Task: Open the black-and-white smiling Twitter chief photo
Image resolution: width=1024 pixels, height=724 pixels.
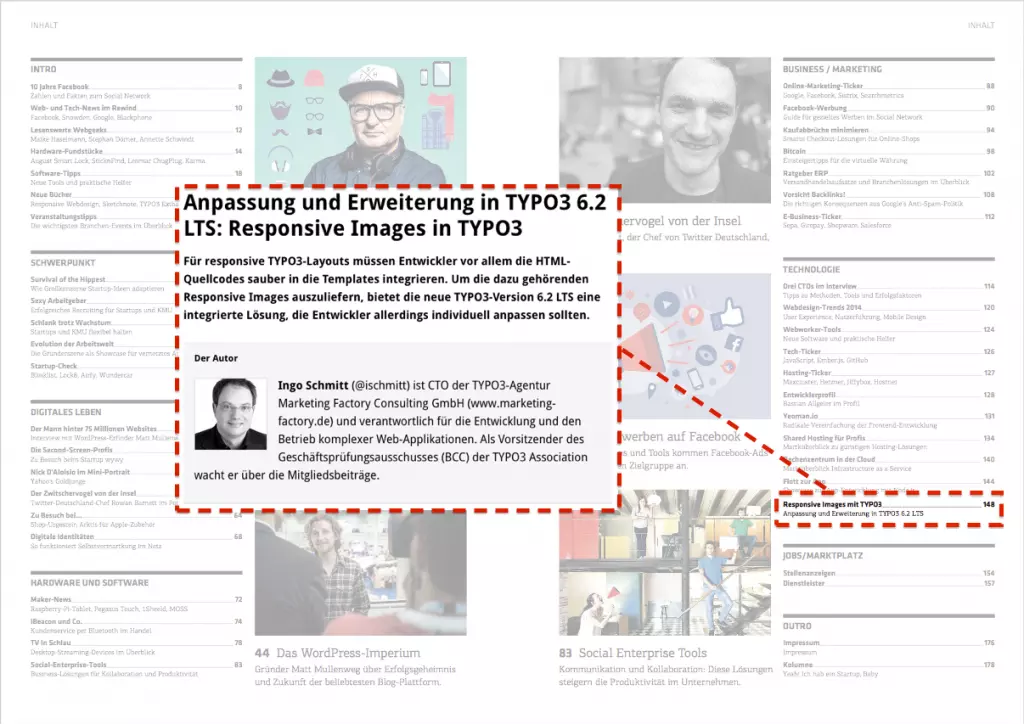Action: [x=665, y=130]
